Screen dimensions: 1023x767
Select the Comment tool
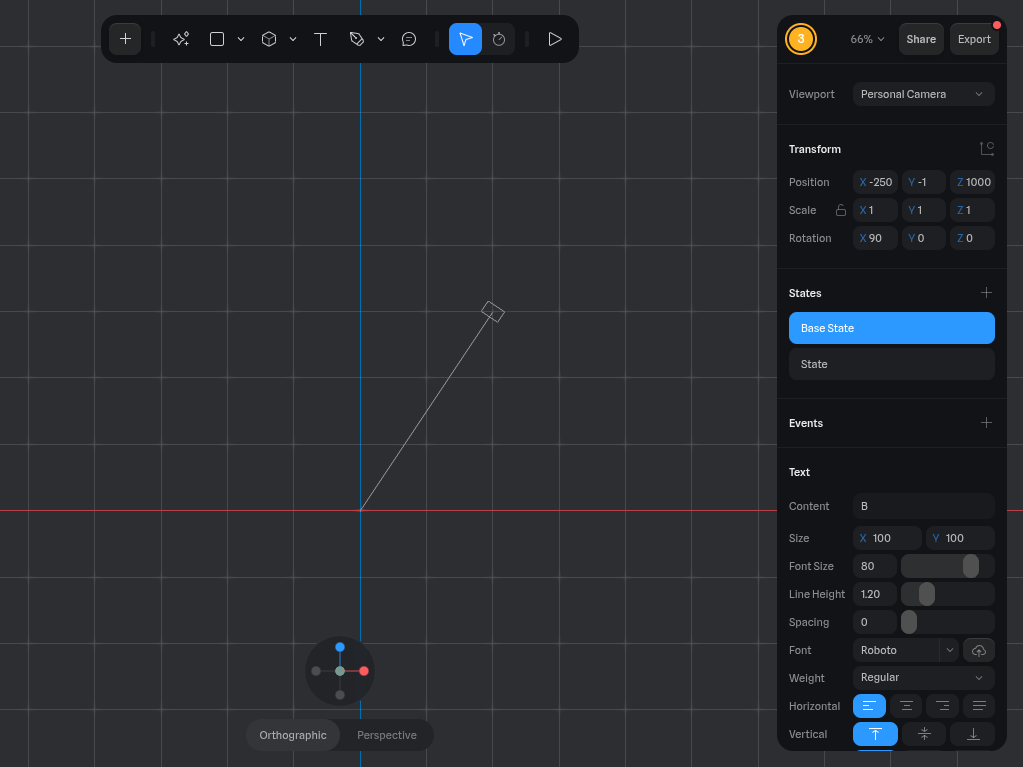point(409,39)
